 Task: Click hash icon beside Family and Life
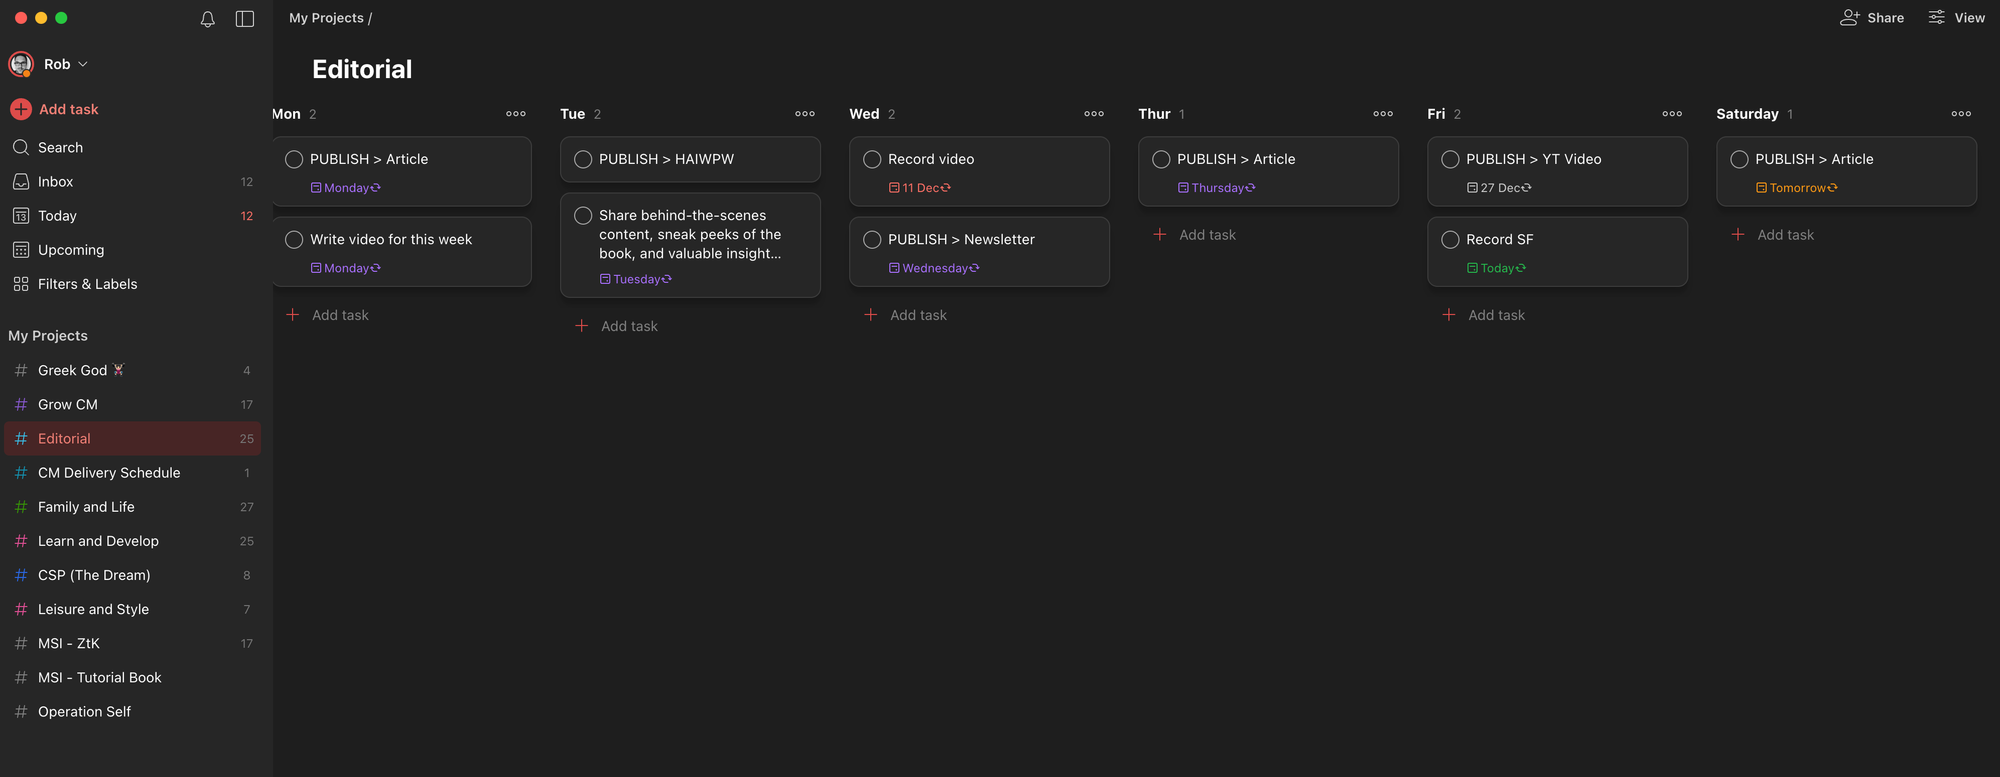point(21,507)
